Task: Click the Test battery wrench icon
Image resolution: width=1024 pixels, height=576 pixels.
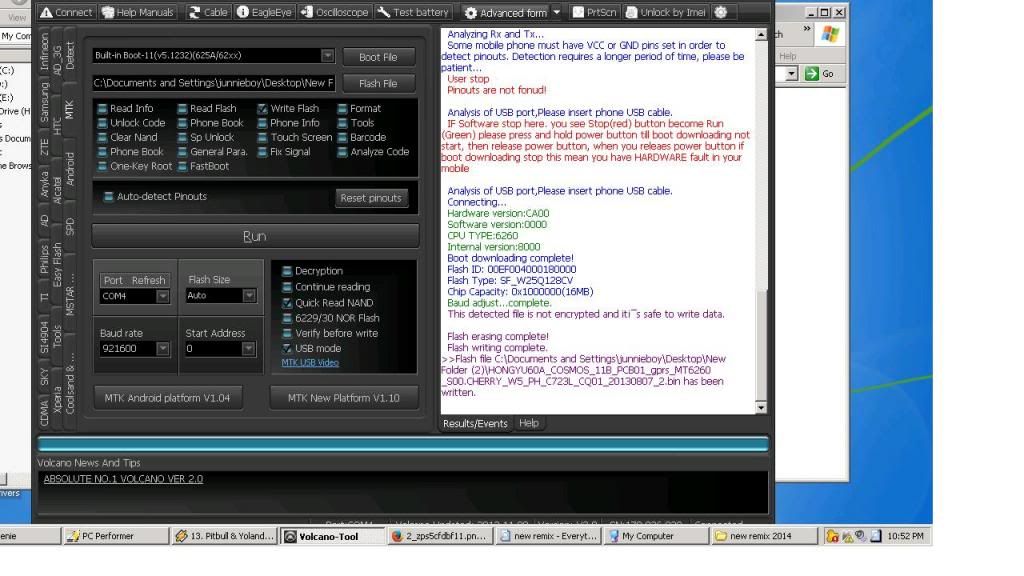Action: point(384,12)
